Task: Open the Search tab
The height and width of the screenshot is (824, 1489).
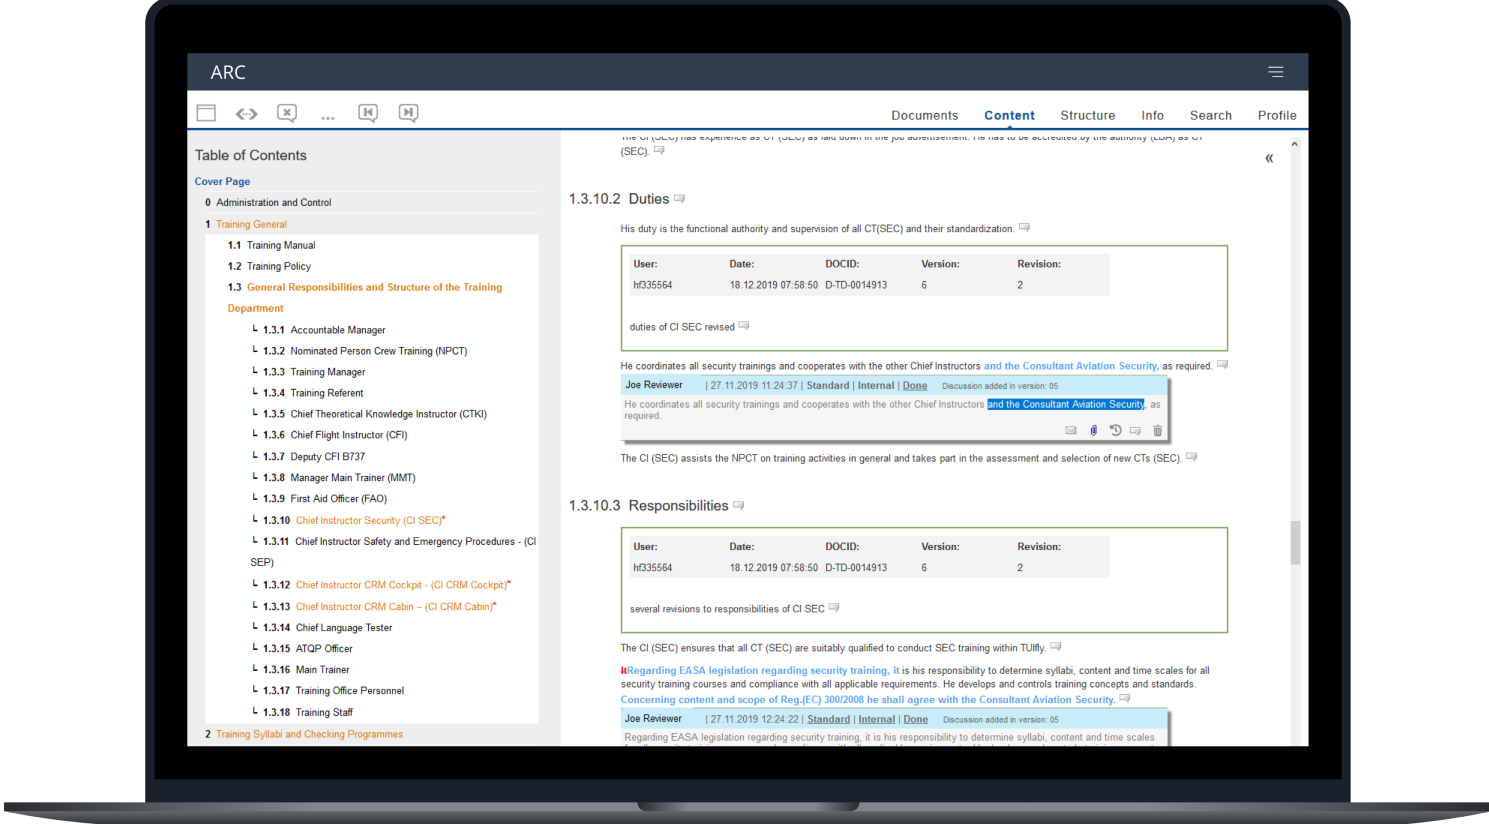Action: (1210, 115)
